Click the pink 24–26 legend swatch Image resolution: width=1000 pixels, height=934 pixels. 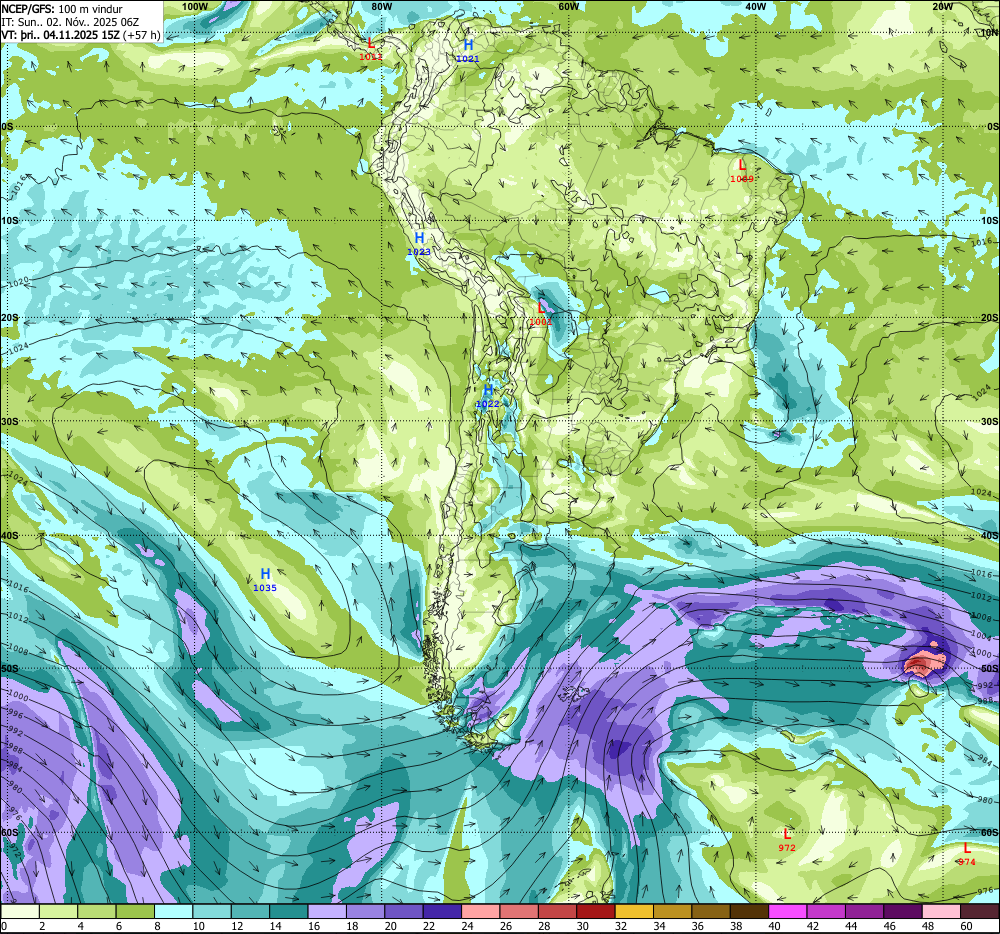[x=481, y=911]
